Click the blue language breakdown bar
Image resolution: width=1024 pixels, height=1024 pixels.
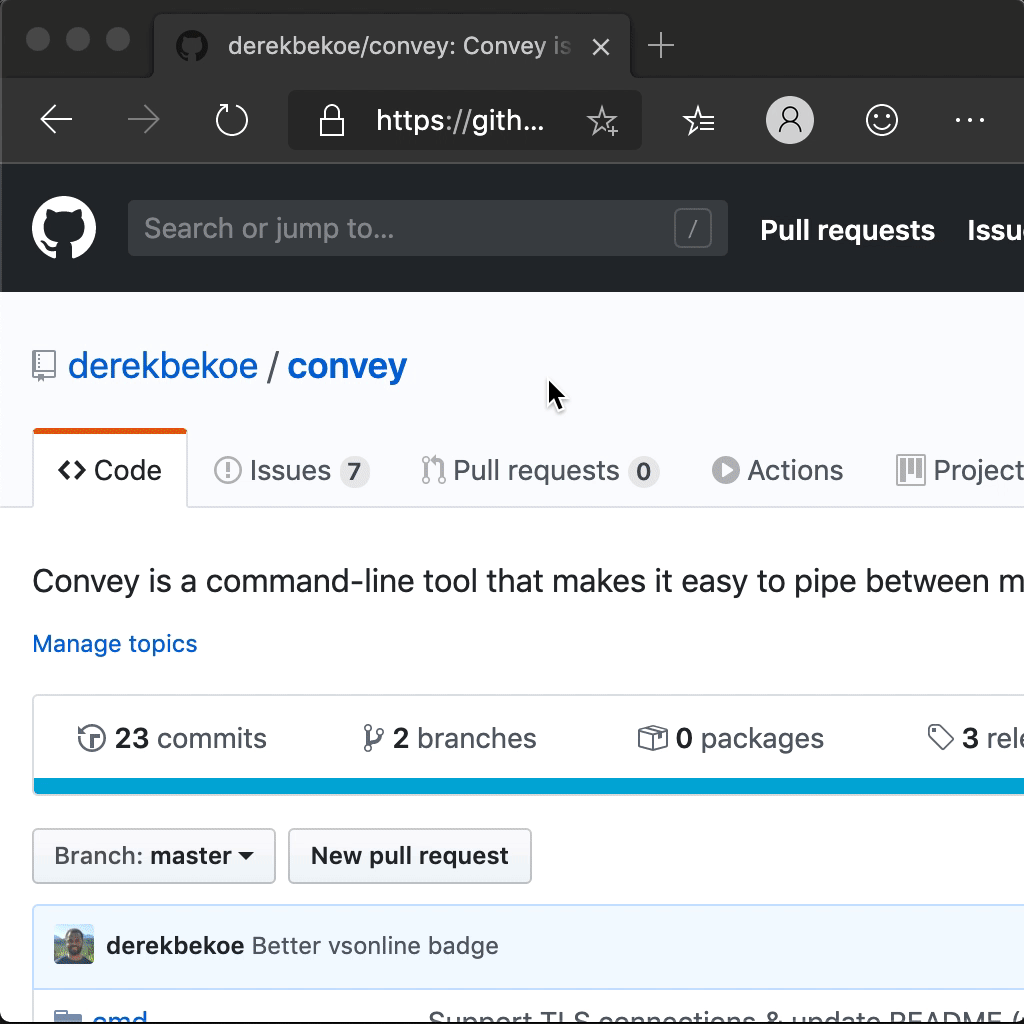(528, 786)
